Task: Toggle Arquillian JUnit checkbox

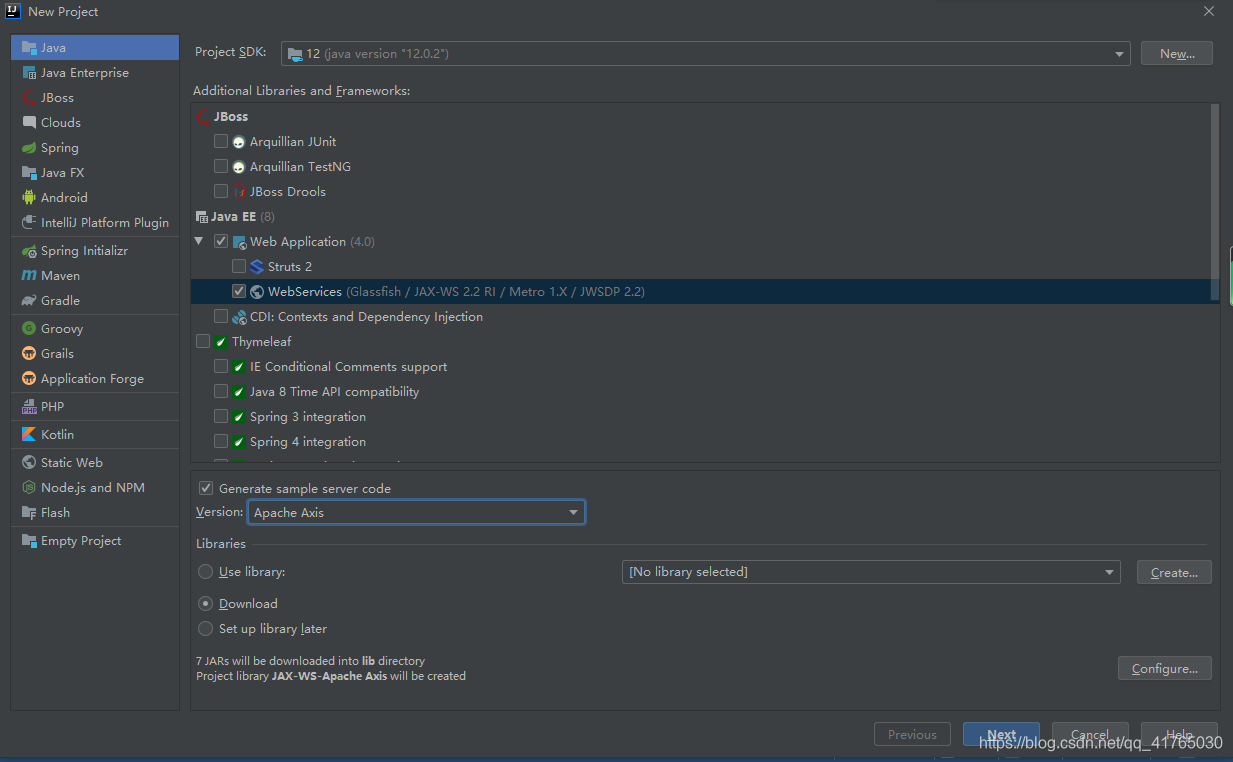Action: click(x=221, y=141)
